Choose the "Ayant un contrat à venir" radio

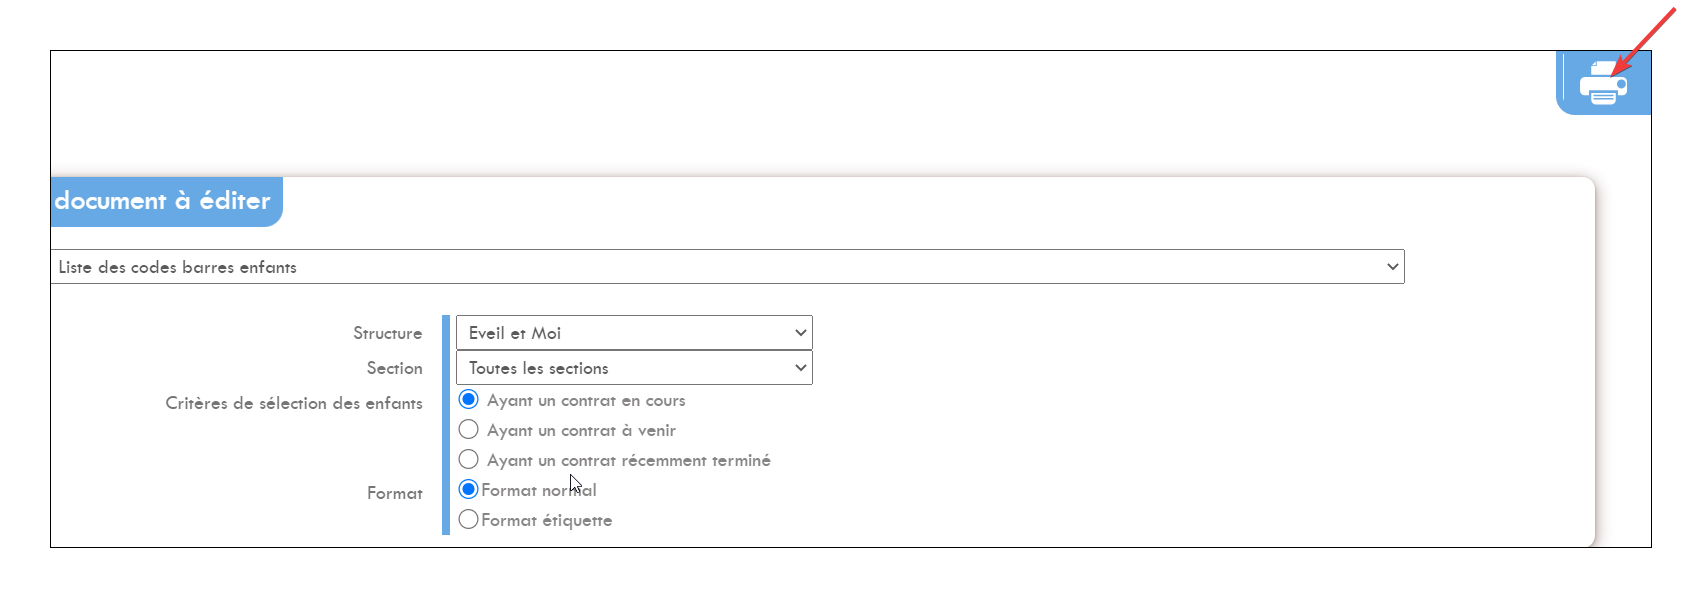pyautogui.click(x=468, y=429)
